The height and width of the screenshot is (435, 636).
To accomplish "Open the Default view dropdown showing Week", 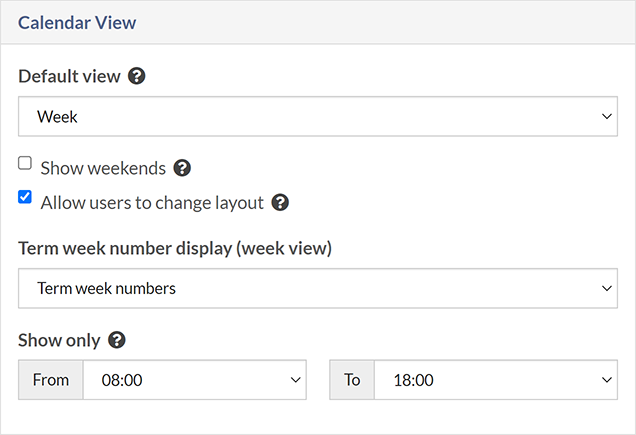I will pos(317,117).
